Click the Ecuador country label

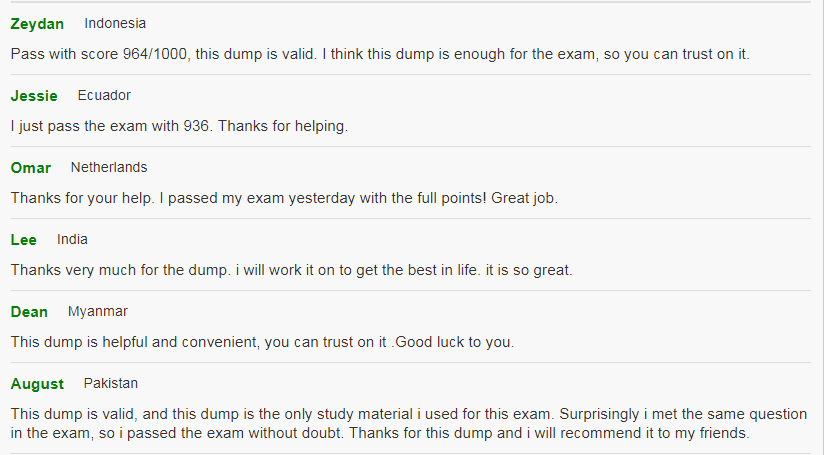pyautogui.click(x=104, y=95)
